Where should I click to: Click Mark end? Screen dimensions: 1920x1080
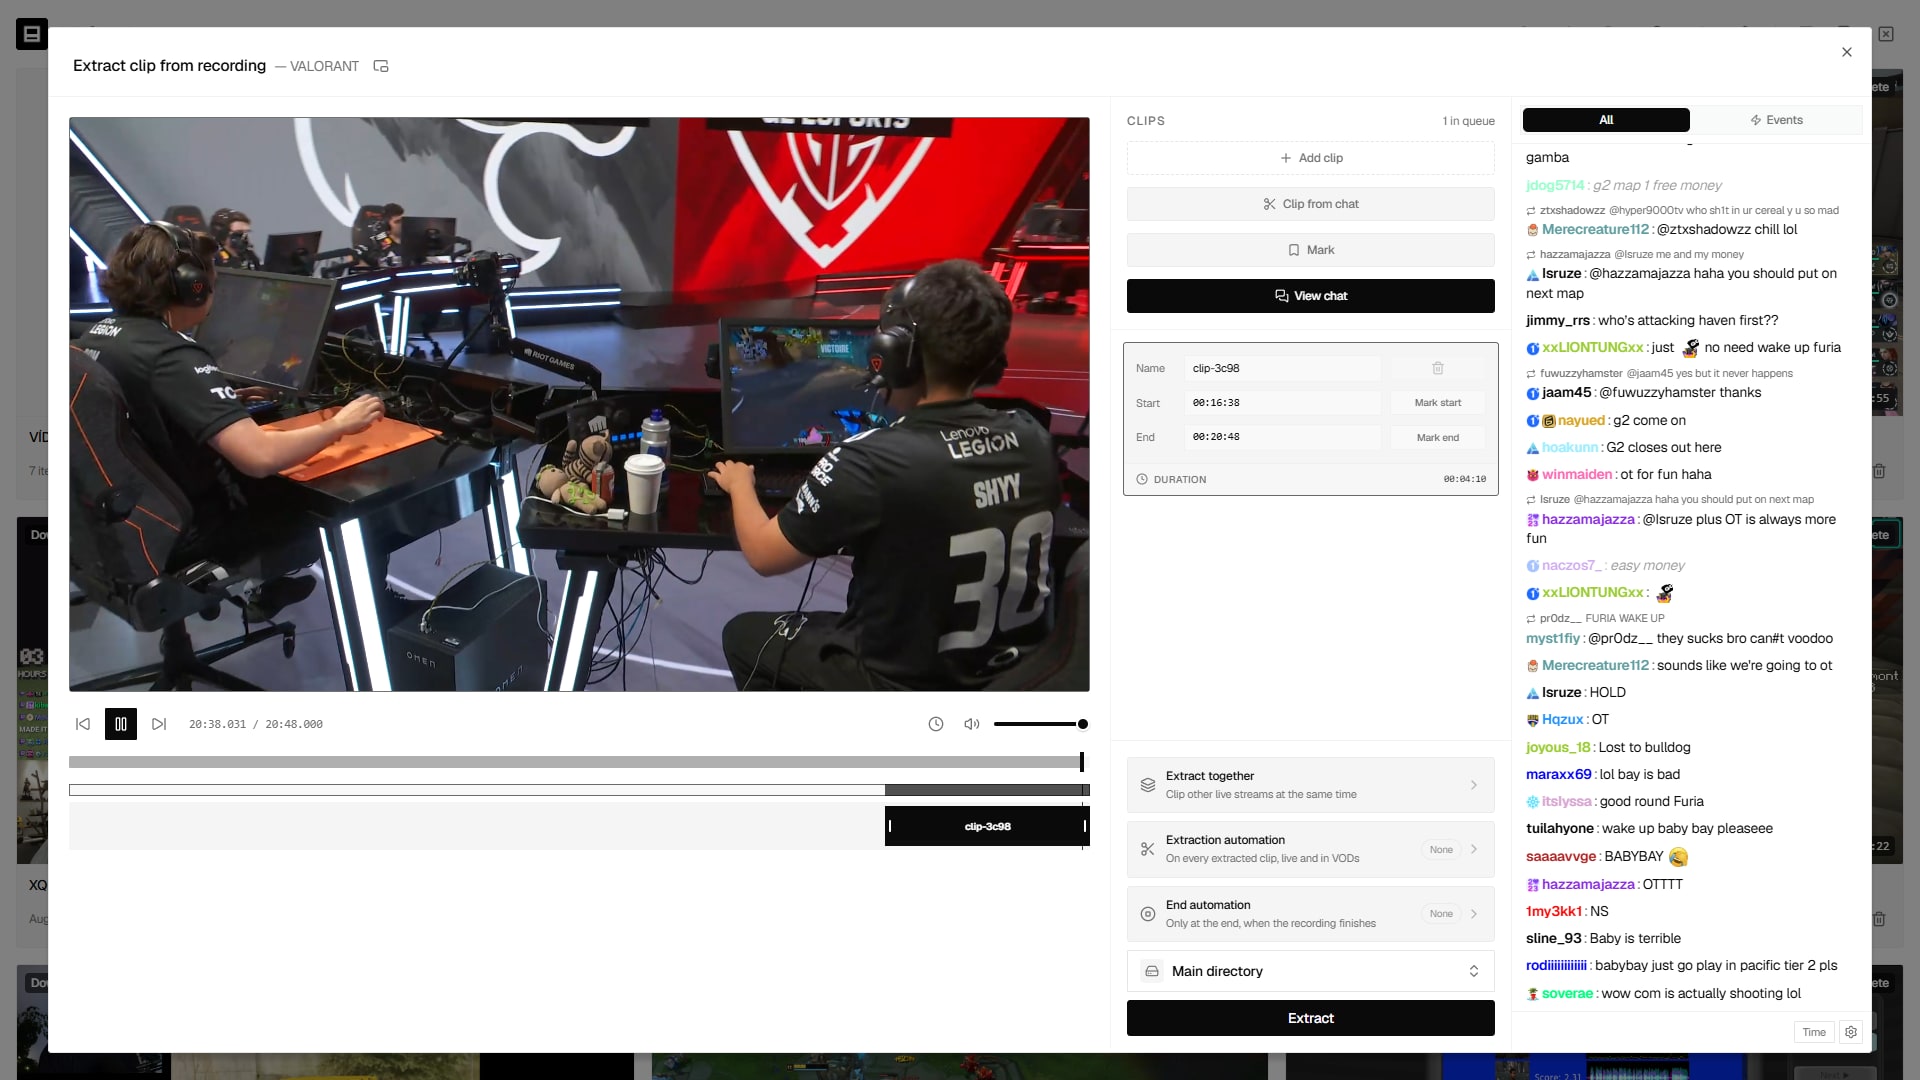[x=1438, y=437]
